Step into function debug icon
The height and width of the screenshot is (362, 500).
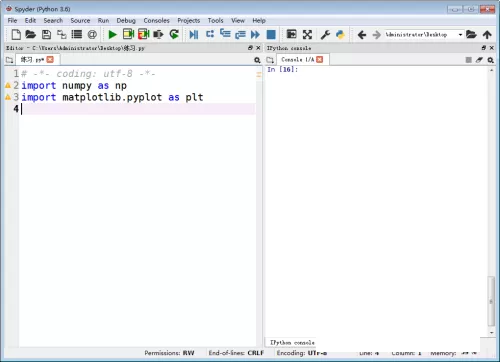coord(225,34)
